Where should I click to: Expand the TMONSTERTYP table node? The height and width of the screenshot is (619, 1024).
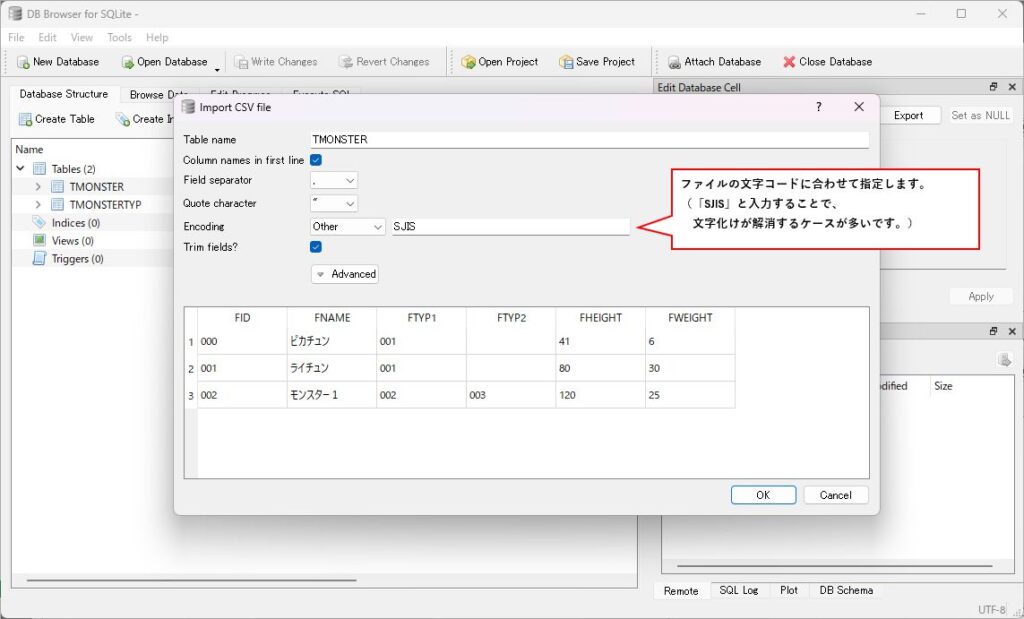(x=38, y=205)
